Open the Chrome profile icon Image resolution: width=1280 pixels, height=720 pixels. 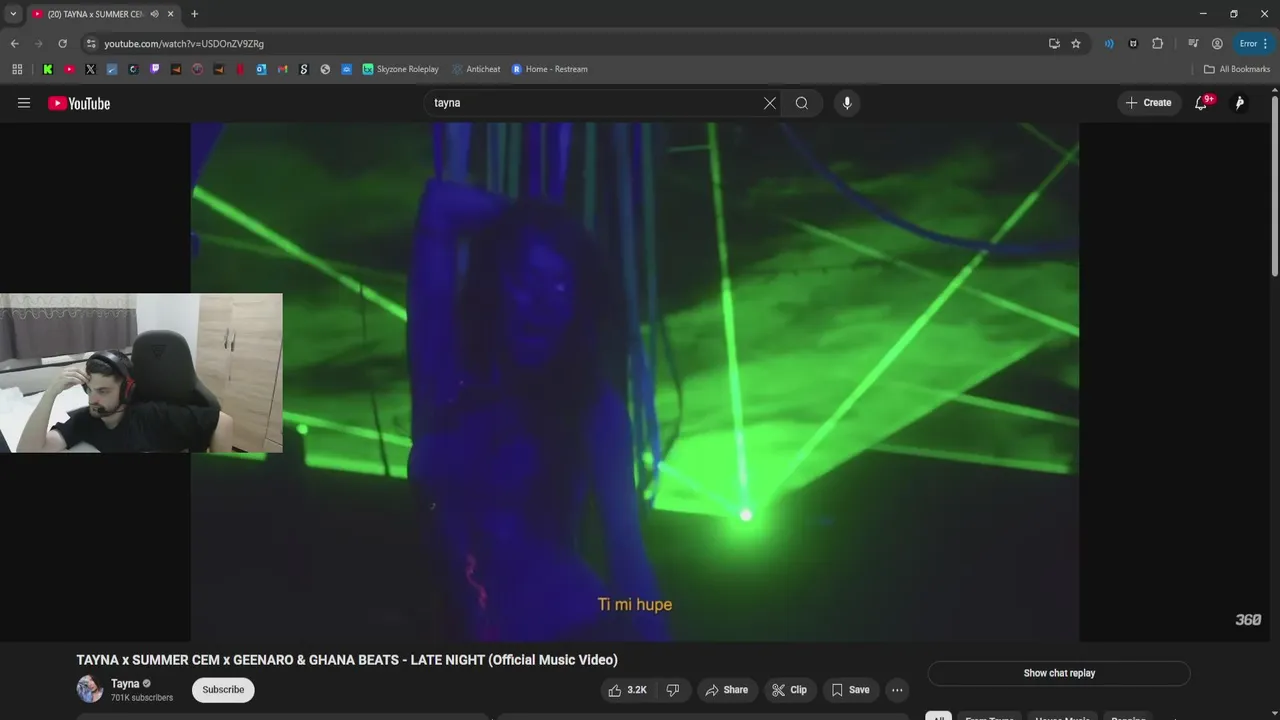[x=1217, y=44]
